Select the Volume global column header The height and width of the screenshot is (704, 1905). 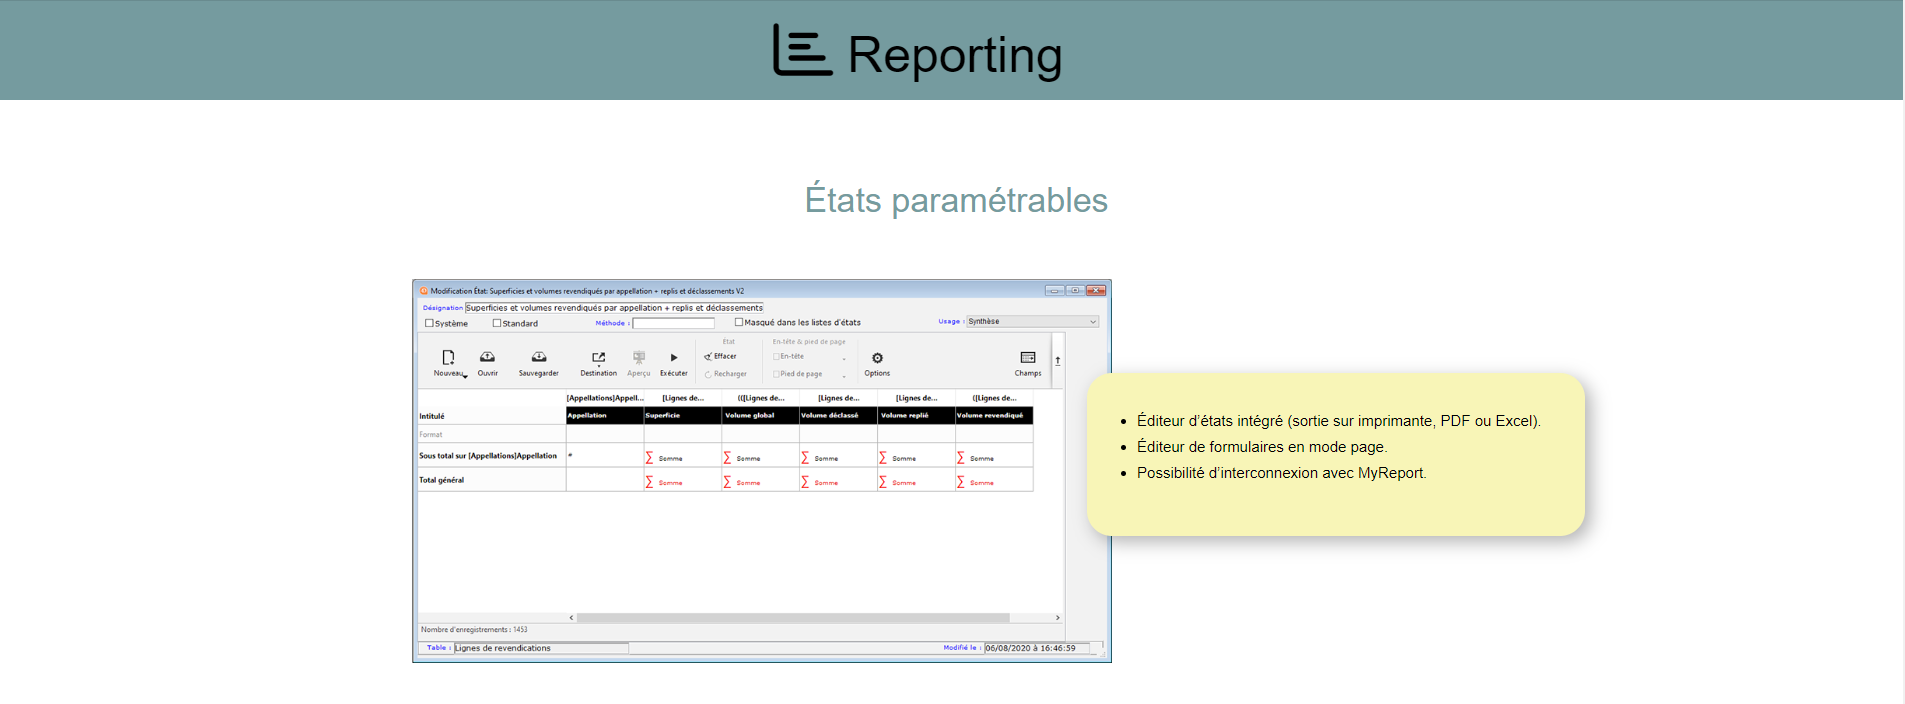click(761, 415)
